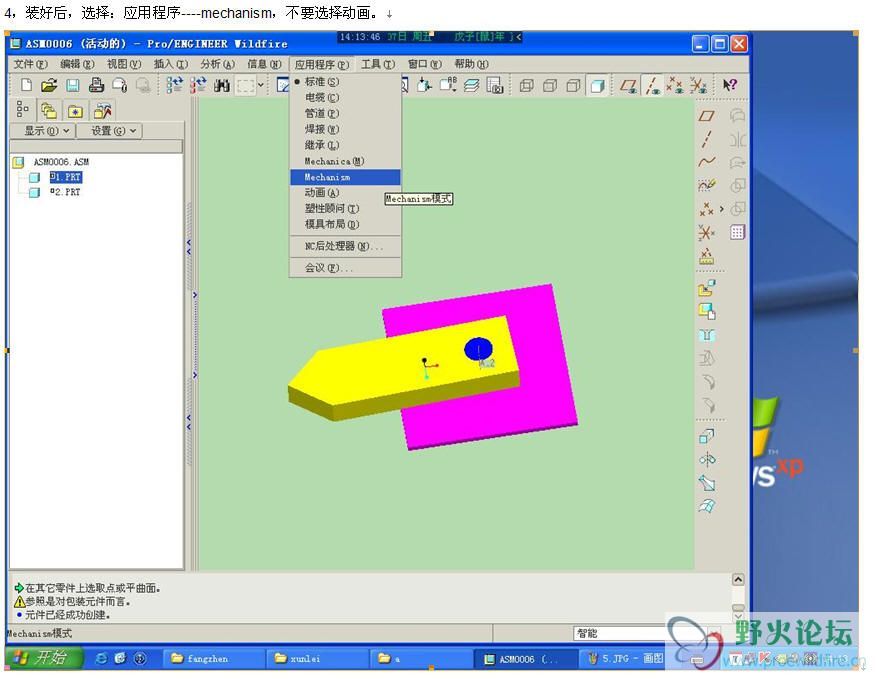The width and height of the screenshot is (876, 679).
Task: Switch to the xunlei taskbar folder
Action: click(x=317, y=659)
